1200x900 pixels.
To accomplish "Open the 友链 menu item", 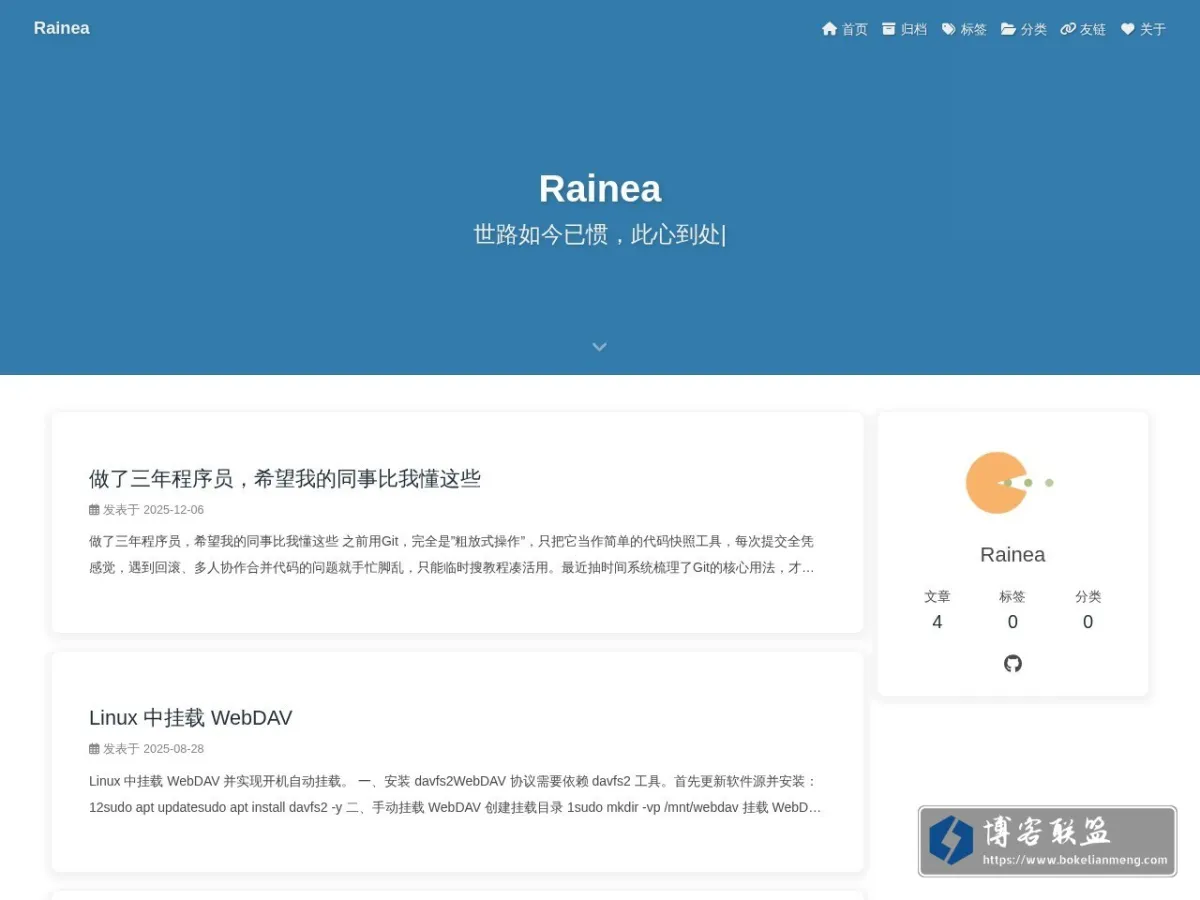I will (x=1083, y=29).
